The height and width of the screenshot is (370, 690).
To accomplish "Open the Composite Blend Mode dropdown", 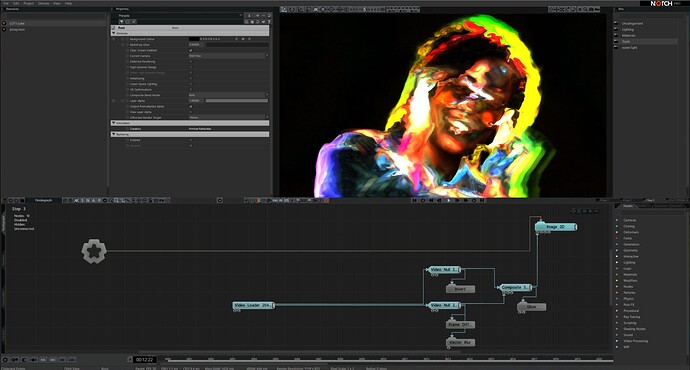I will [228, 95].
